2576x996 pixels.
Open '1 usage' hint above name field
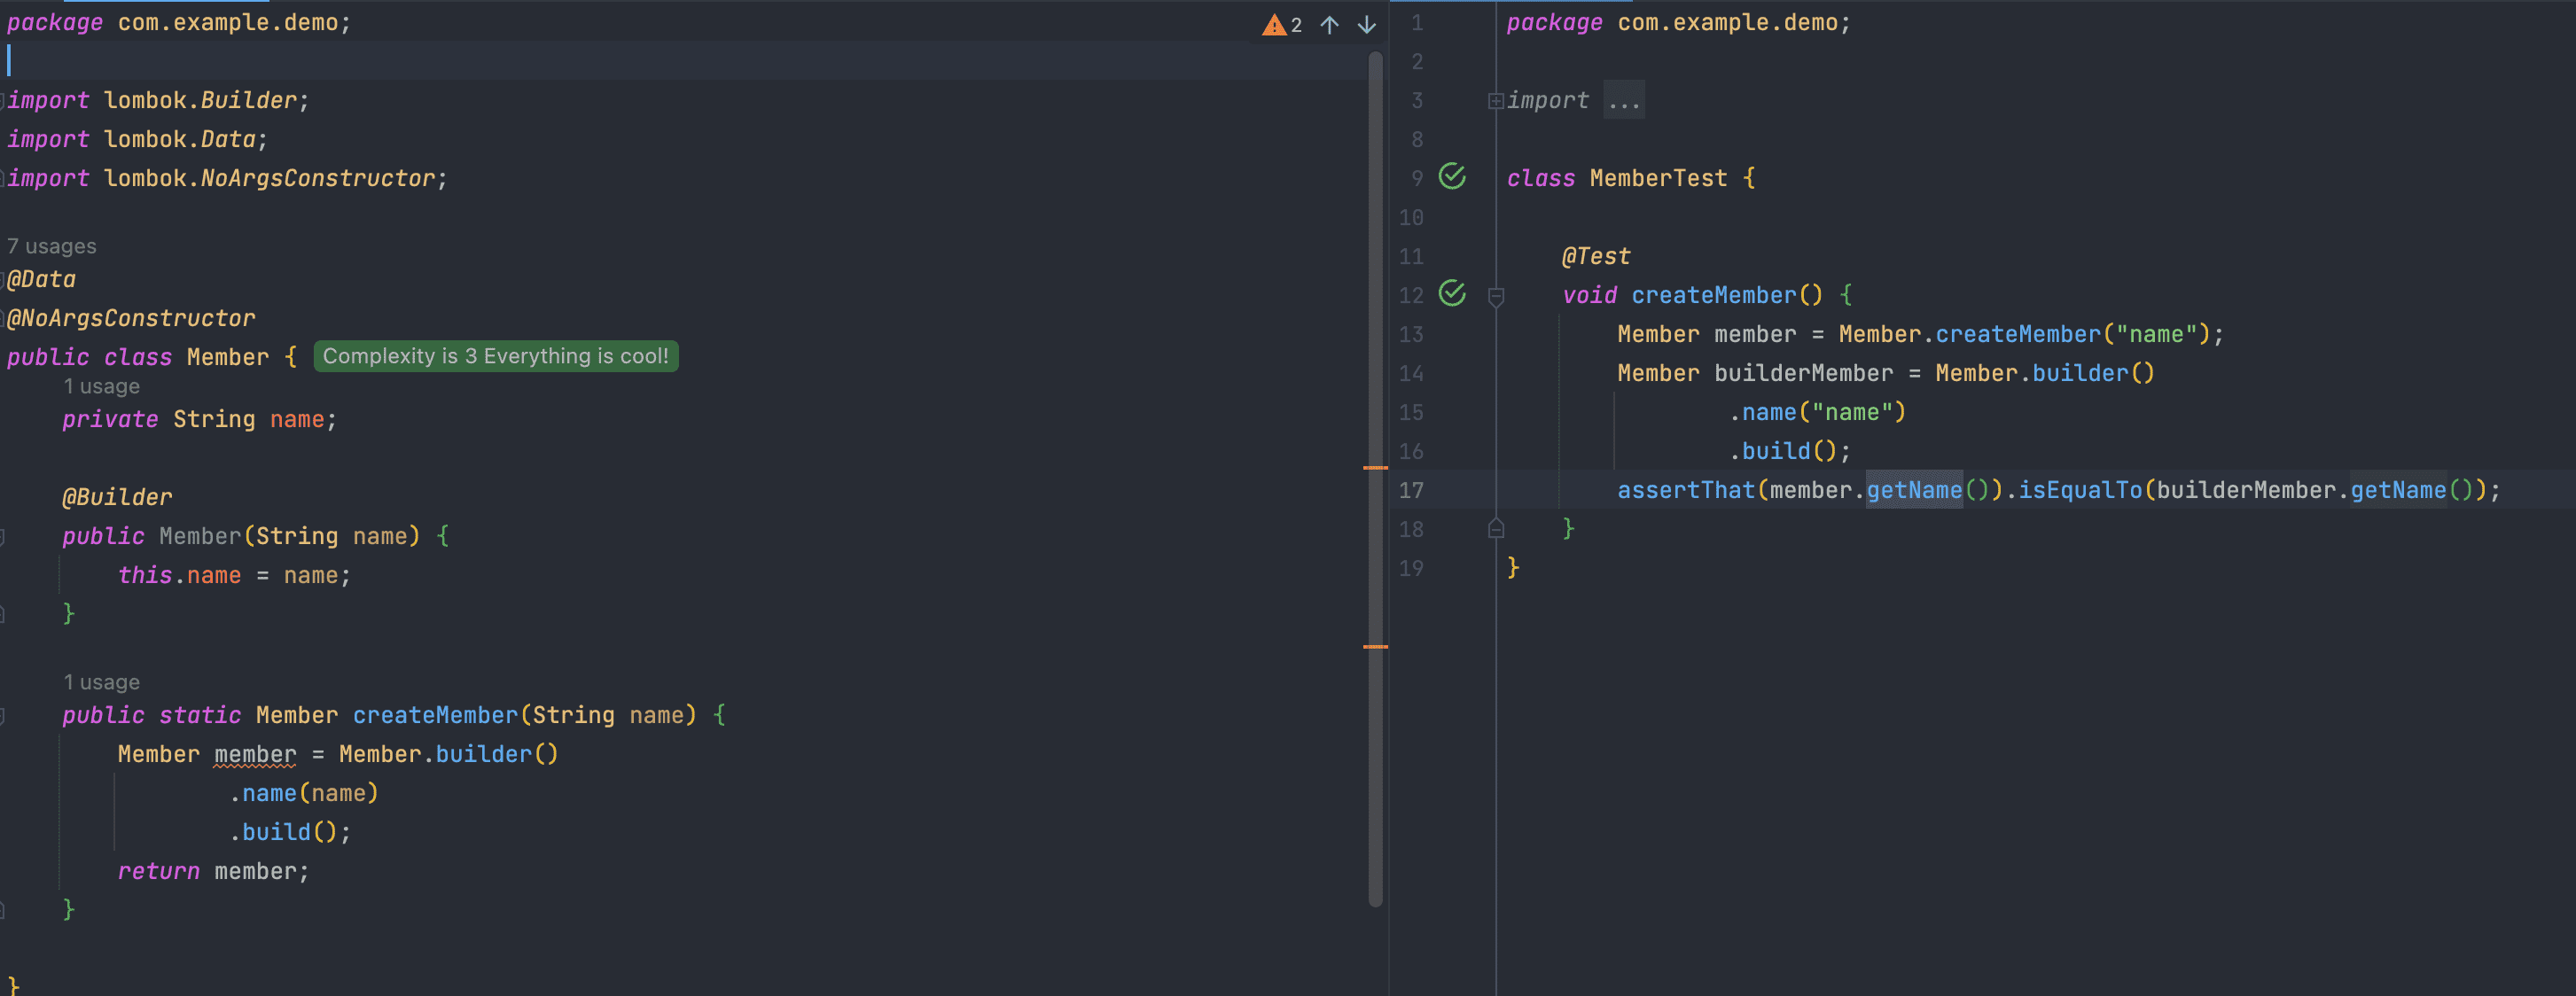(x=101, y=386)
